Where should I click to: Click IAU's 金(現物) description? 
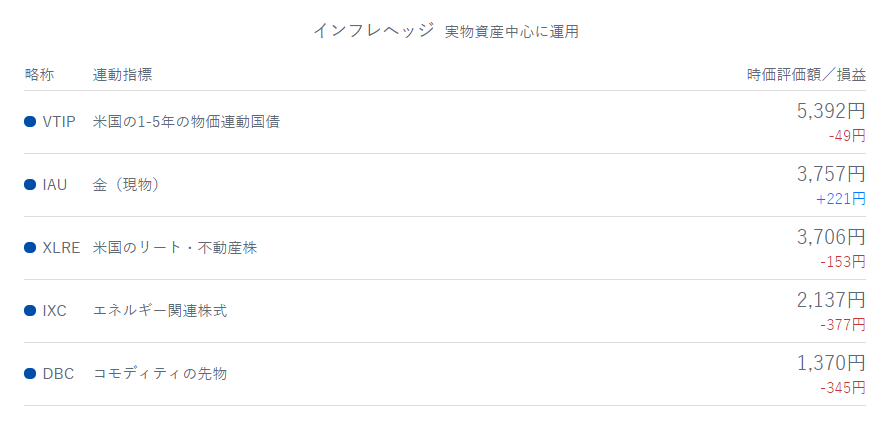[x=126, y=185]
